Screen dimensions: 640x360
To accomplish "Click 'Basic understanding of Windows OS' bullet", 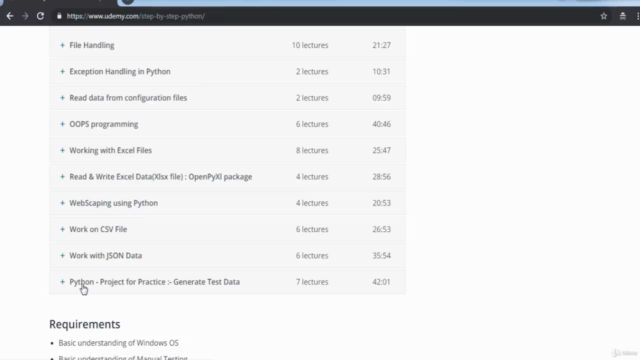I will point(118,343).
